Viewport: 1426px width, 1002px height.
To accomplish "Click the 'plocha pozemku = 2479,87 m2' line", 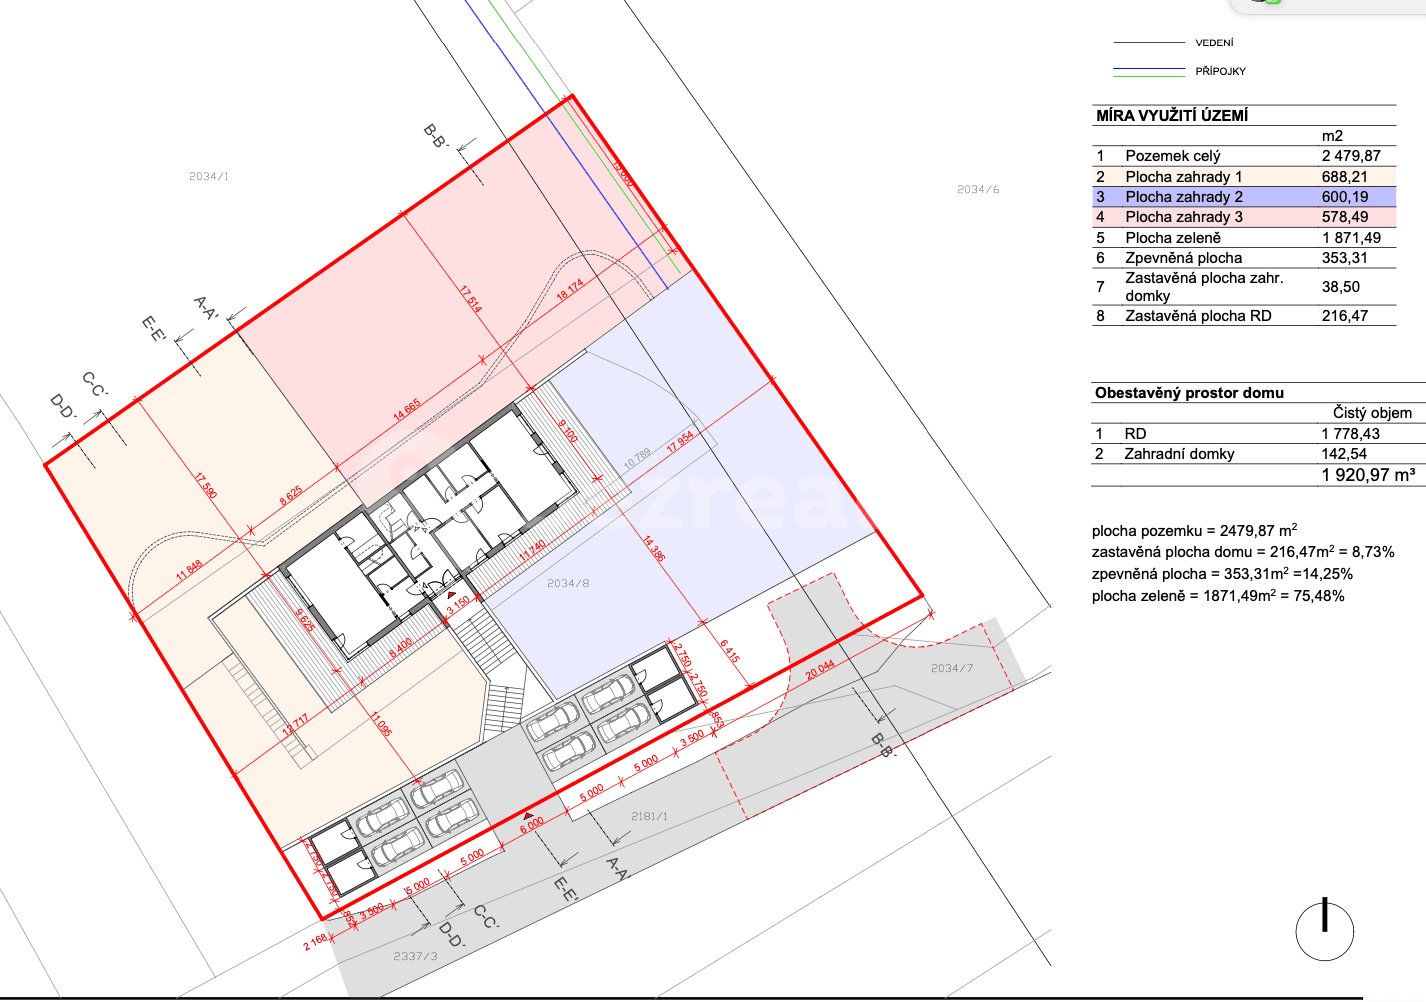I will (x=1194, y=531).
